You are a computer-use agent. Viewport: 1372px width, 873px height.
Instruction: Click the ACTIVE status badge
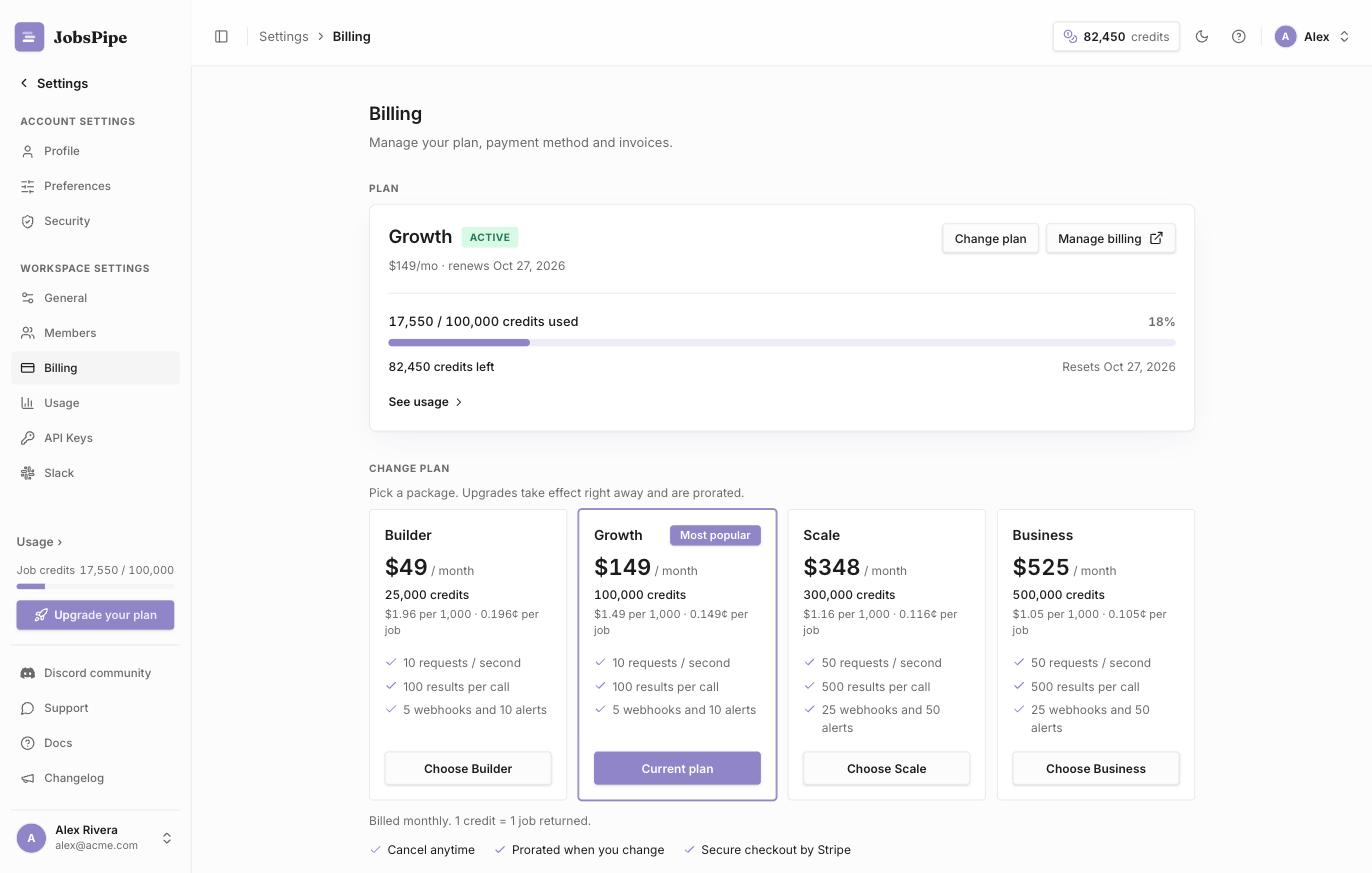point(490,237)
